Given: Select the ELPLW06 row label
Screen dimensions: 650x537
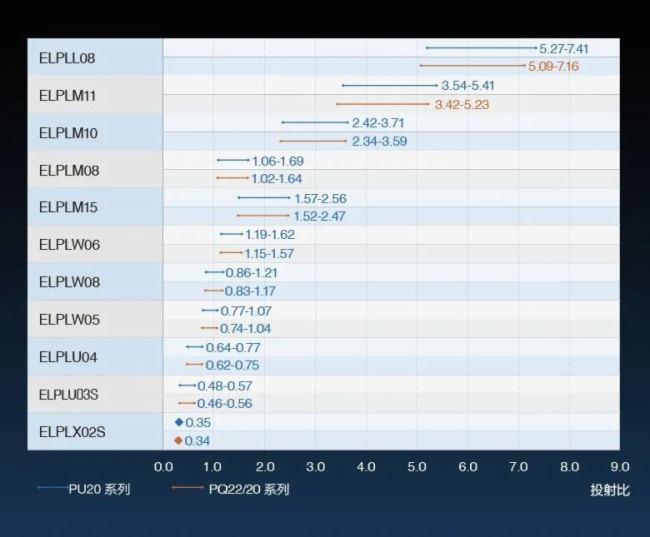Looking at the screenshot, I should [x=69, y=245].
